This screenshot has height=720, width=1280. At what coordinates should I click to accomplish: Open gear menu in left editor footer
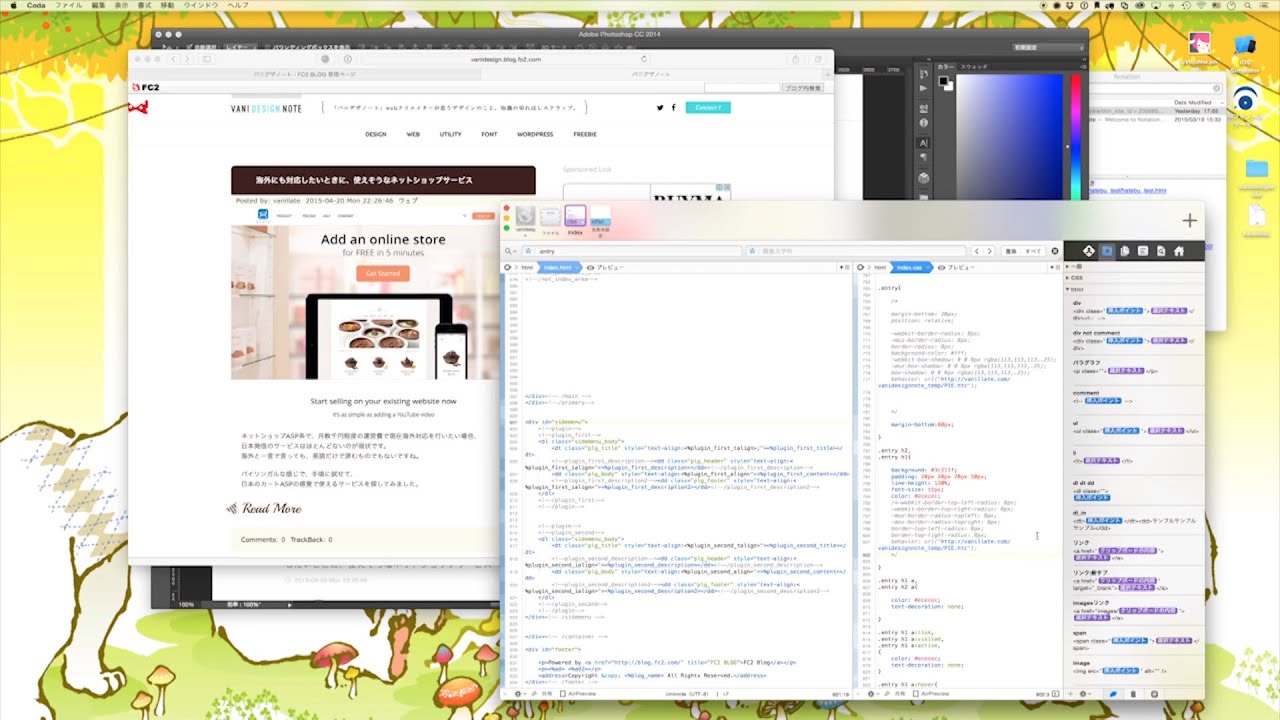pyautogui.click(x=519, y=693)
